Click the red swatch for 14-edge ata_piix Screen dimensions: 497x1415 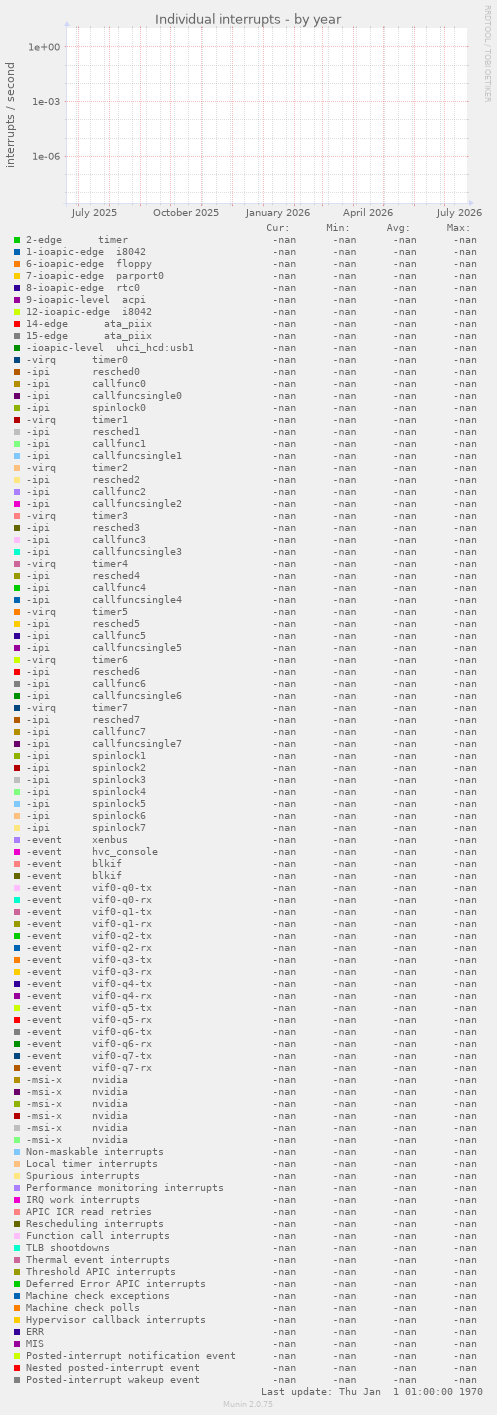(x=17, y=324)
